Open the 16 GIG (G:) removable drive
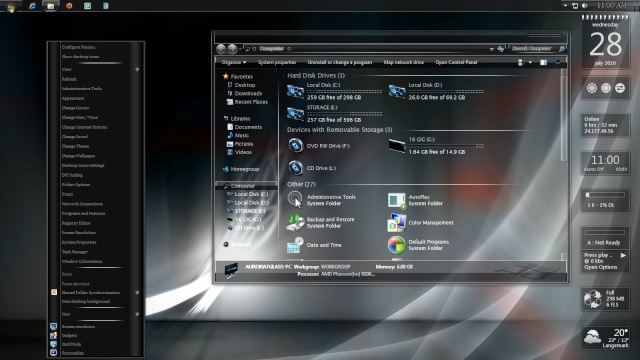The height and width of the screenshot is (360, 640). pos(397,145)
